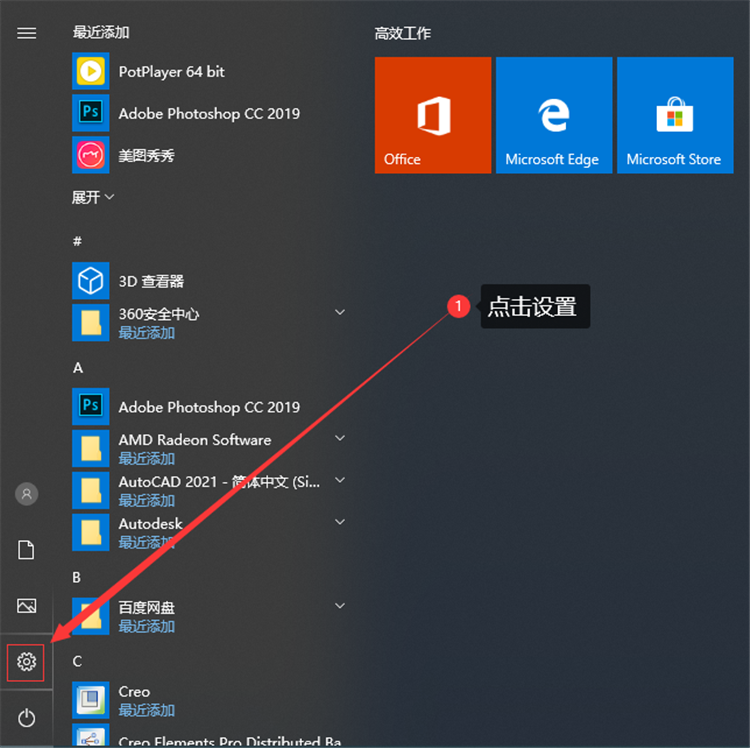
Task: Select the 百度网盘 label
Action: coord(146,607)
